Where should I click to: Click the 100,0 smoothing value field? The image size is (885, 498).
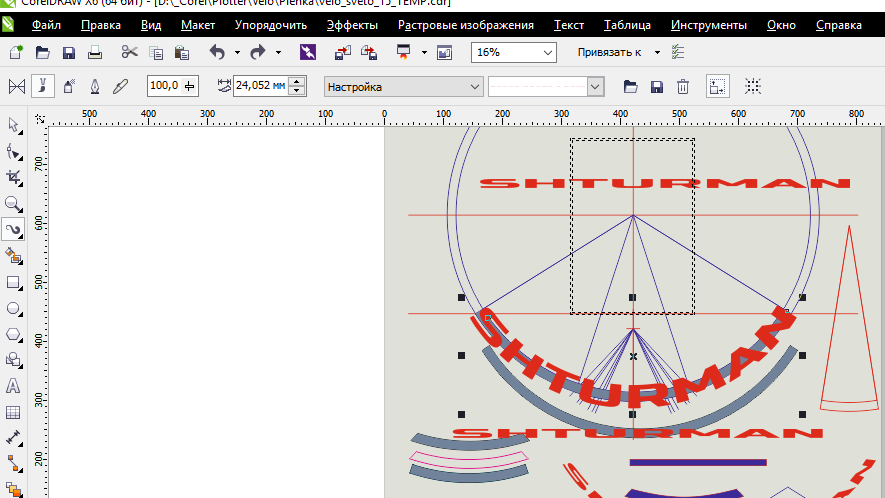pos(165,86)
